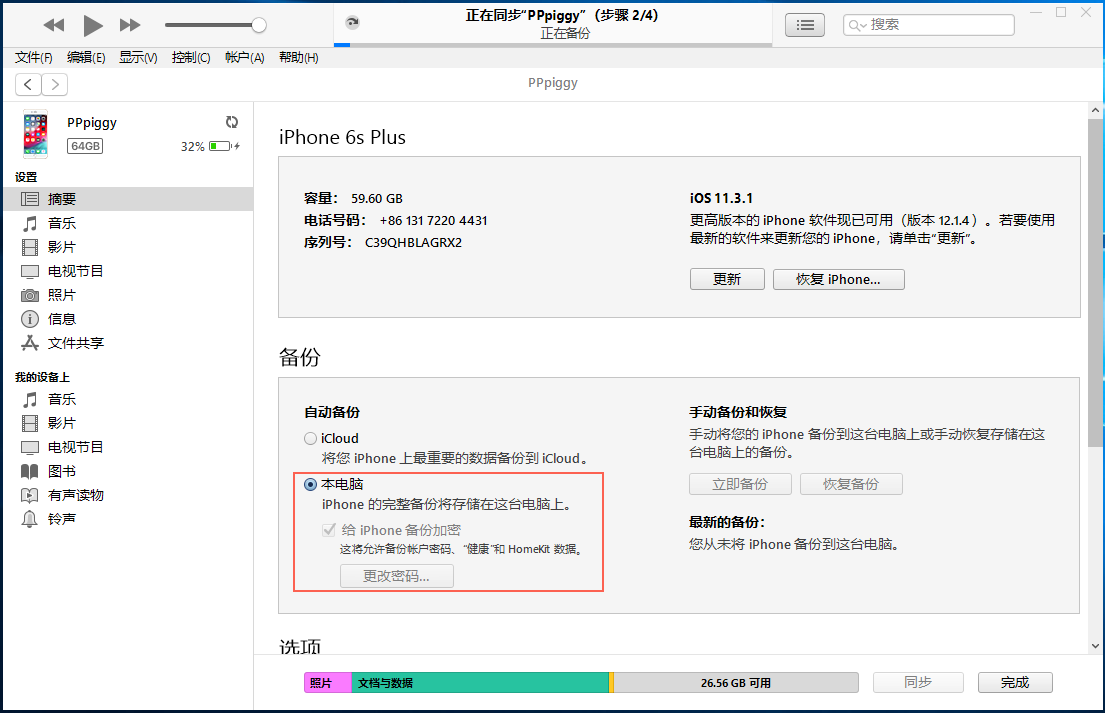This screenshot has height=713, width=1105.
Task: Open the 帐户(A) menu
Action: 245,58
